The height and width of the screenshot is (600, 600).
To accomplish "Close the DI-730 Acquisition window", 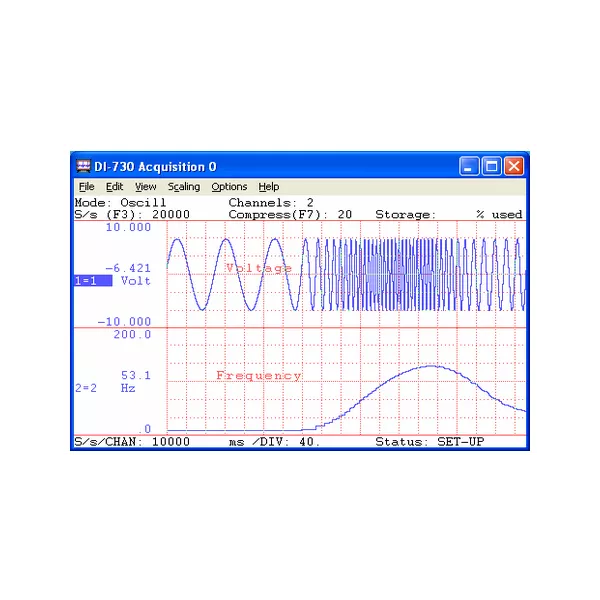I will (514, 166).
